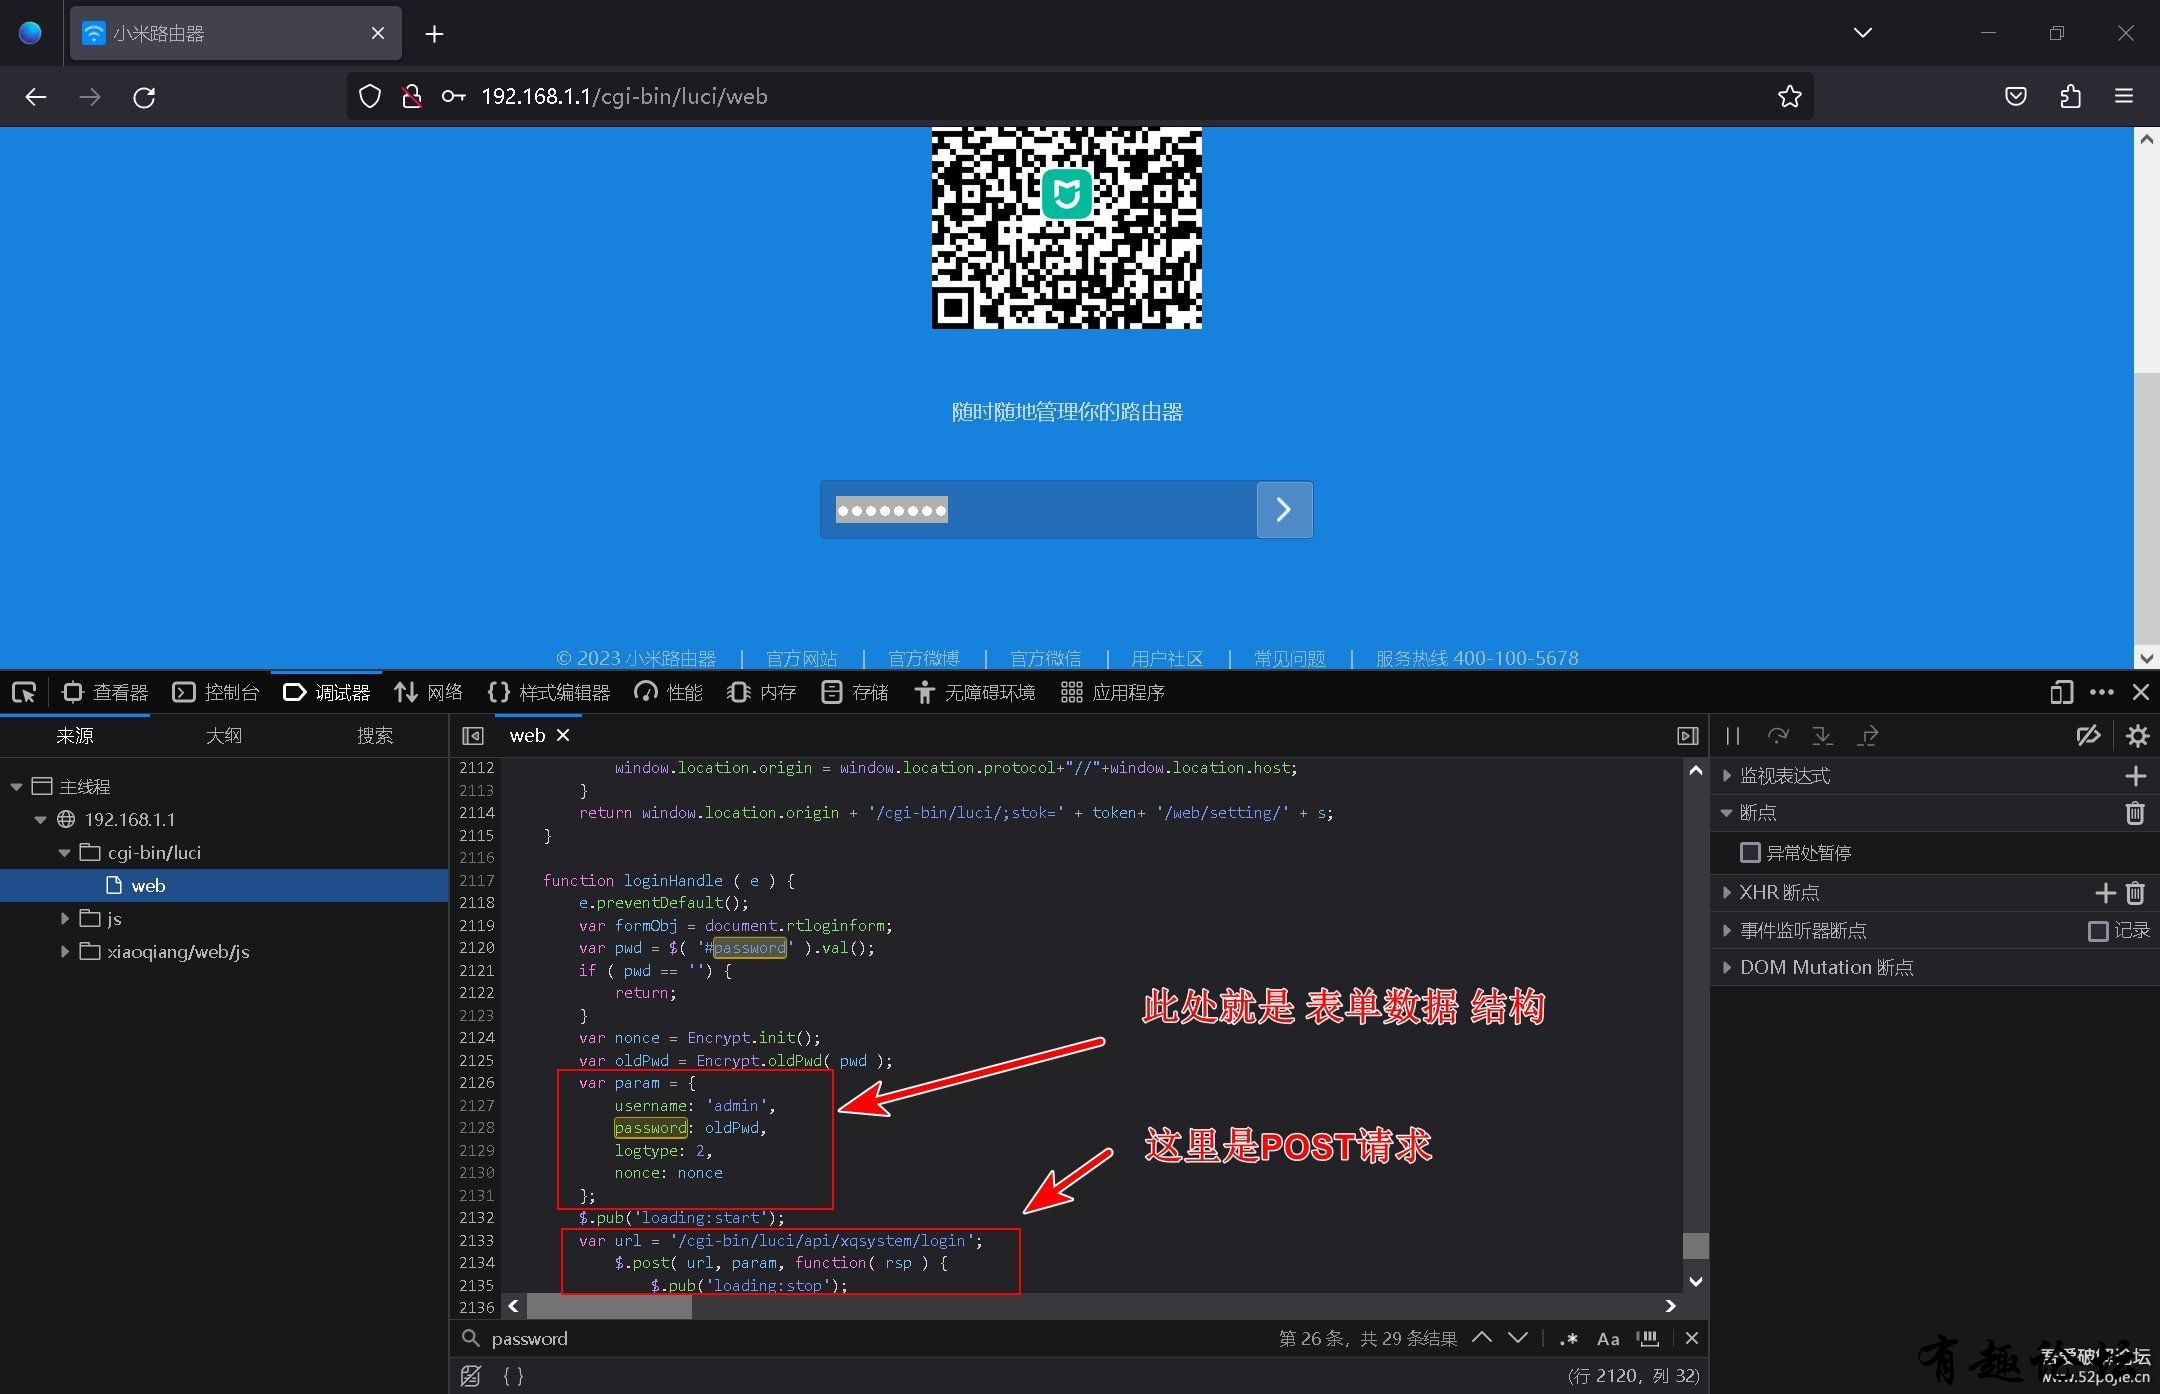
Task: Open the 存储 storage tab
Action: [854, 692]
